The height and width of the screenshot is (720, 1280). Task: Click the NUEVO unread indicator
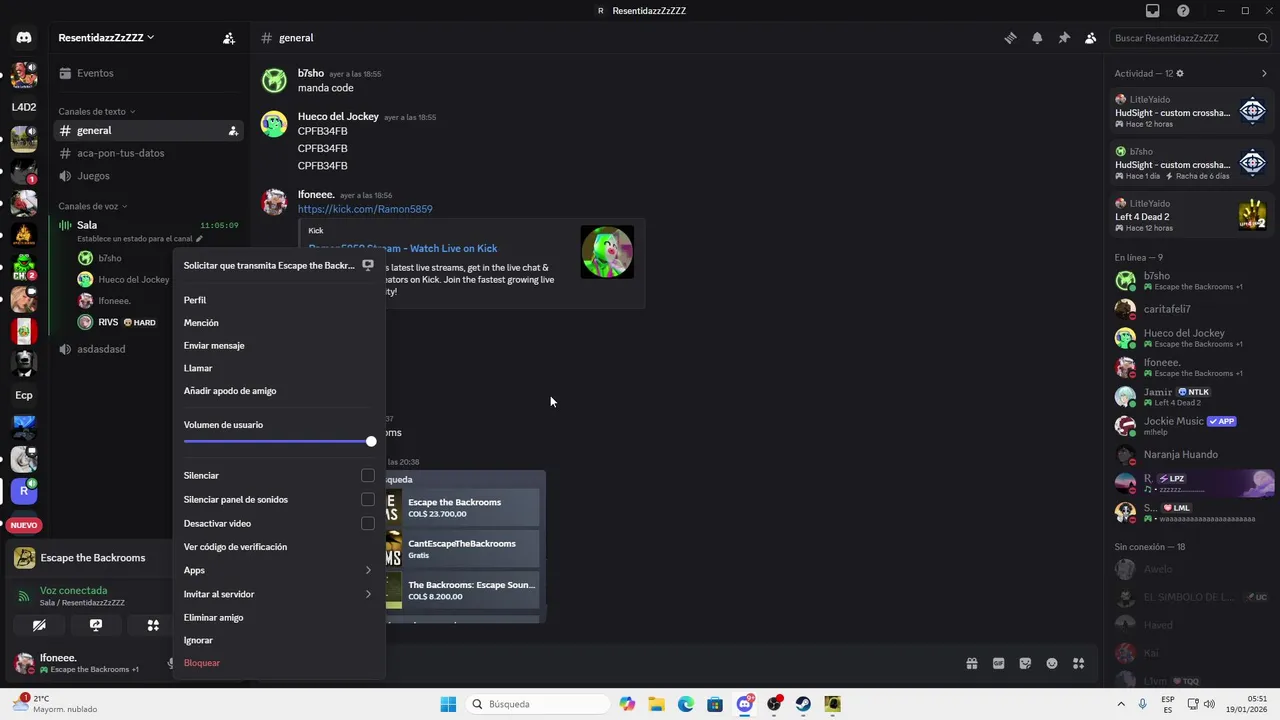point(24,525)
